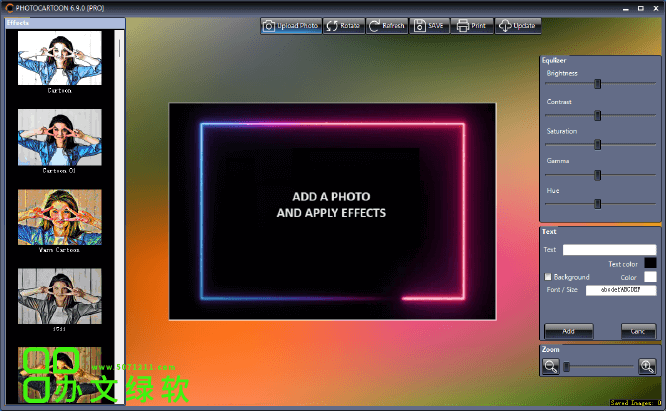Save the image with the SAVE button
666x412 pixels.
[x=431, y=26]
